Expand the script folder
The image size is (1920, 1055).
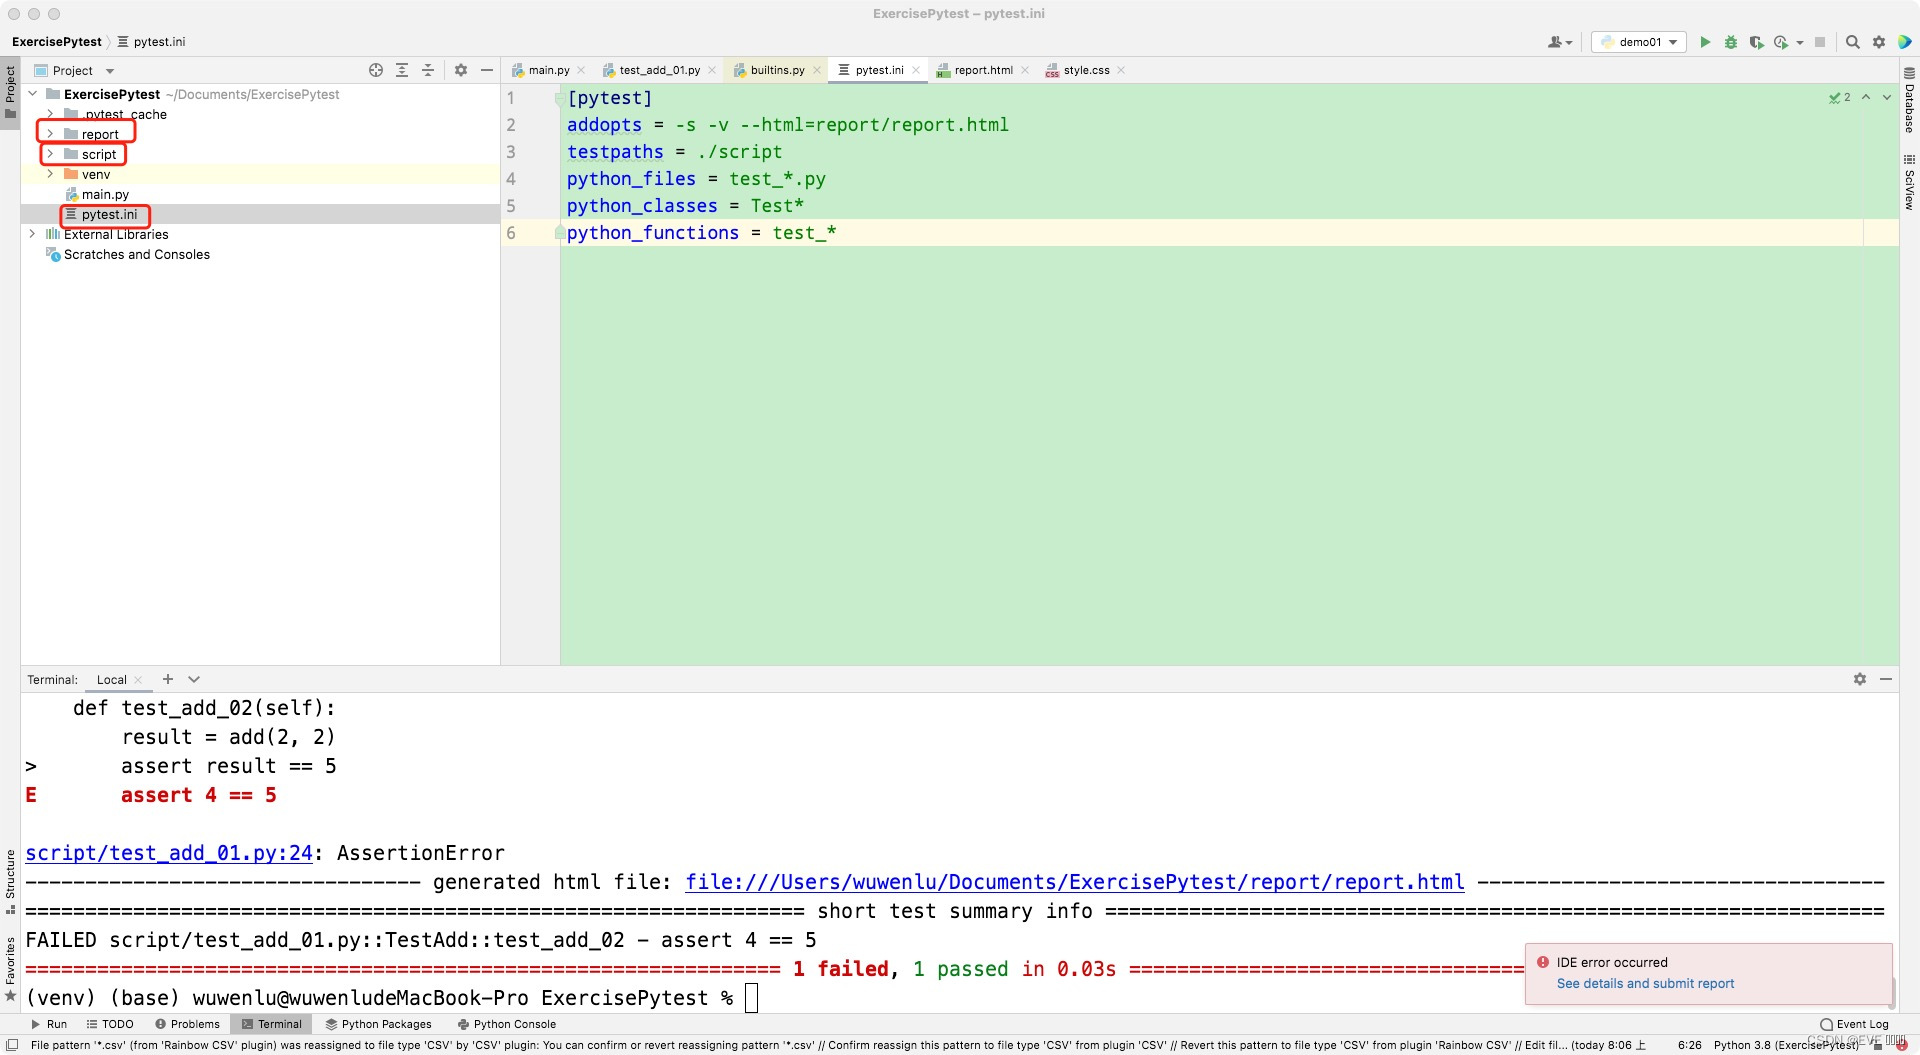pos(50,154)
